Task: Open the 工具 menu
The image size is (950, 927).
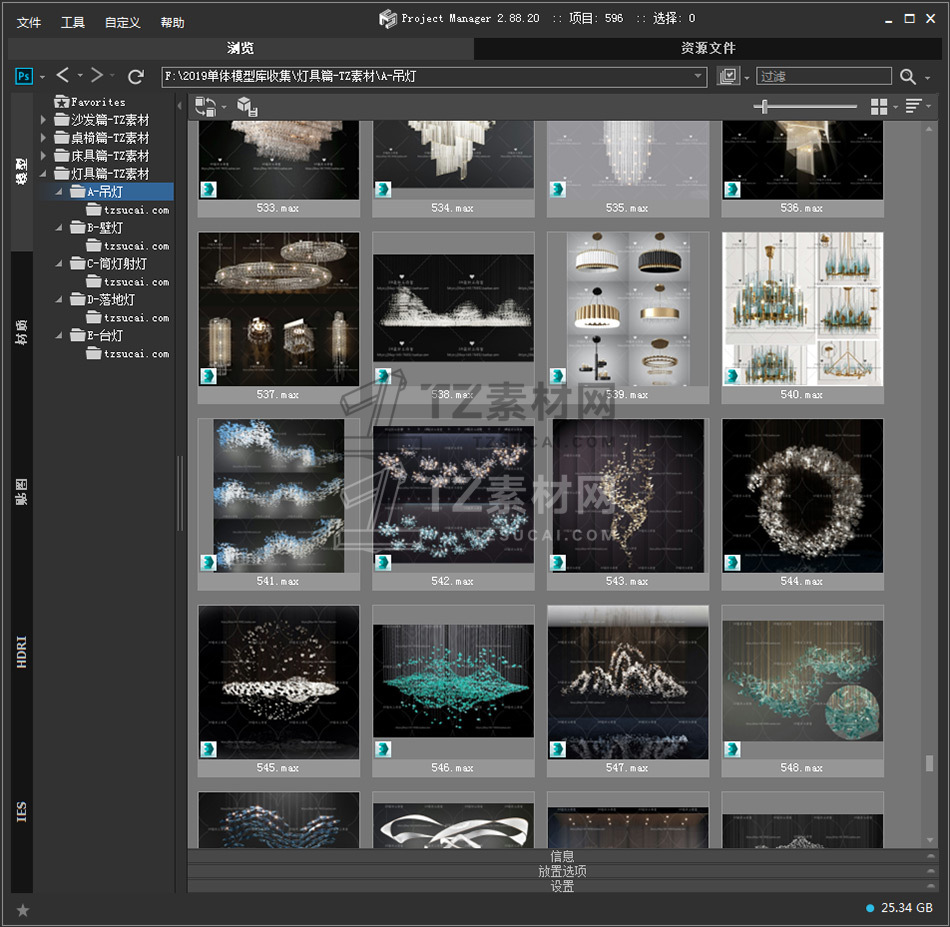Action: point(73,22)
